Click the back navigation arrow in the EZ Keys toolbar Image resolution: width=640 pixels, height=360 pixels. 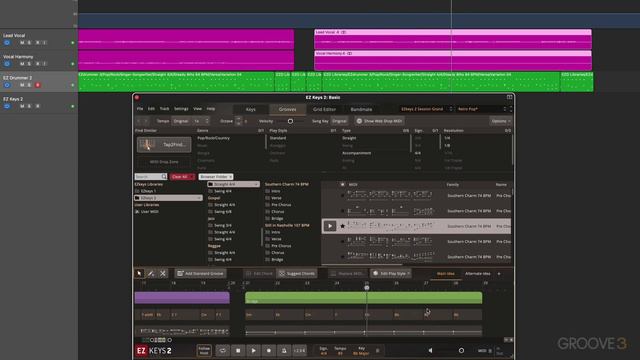[139, 121]
